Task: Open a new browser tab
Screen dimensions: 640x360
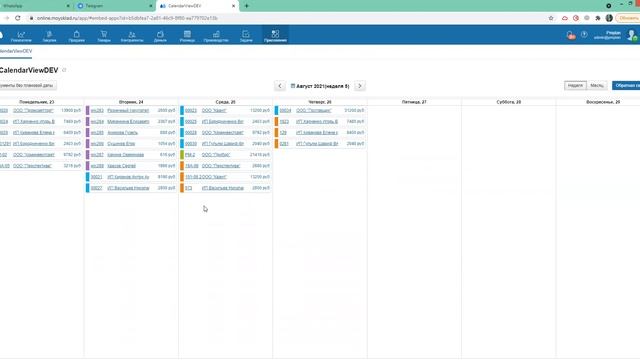Action: tap(247, 6)
